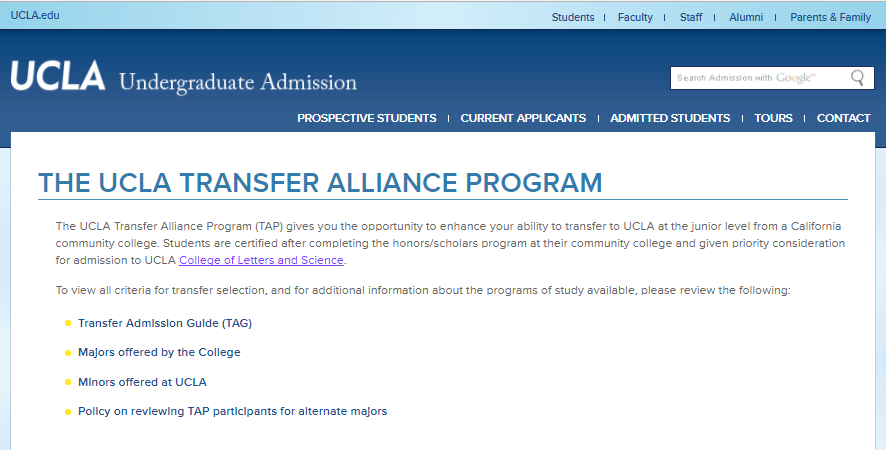This screenshot has height=450, width=886.
Task: Visit the Alumni link
Action: (x=746, y=17)
